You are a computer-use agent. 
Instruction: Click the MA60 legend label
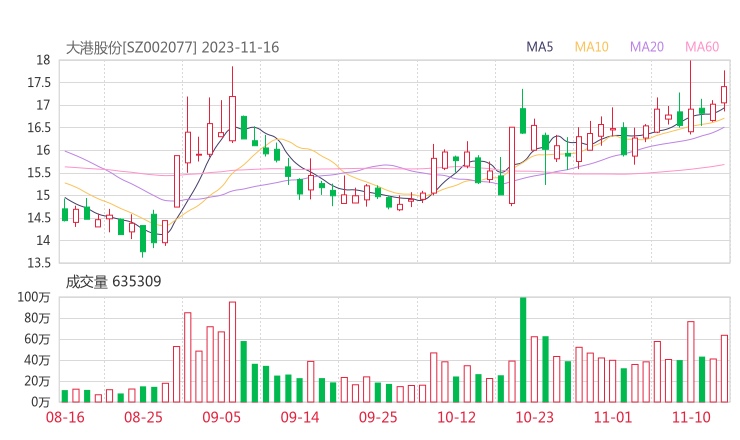702,47
